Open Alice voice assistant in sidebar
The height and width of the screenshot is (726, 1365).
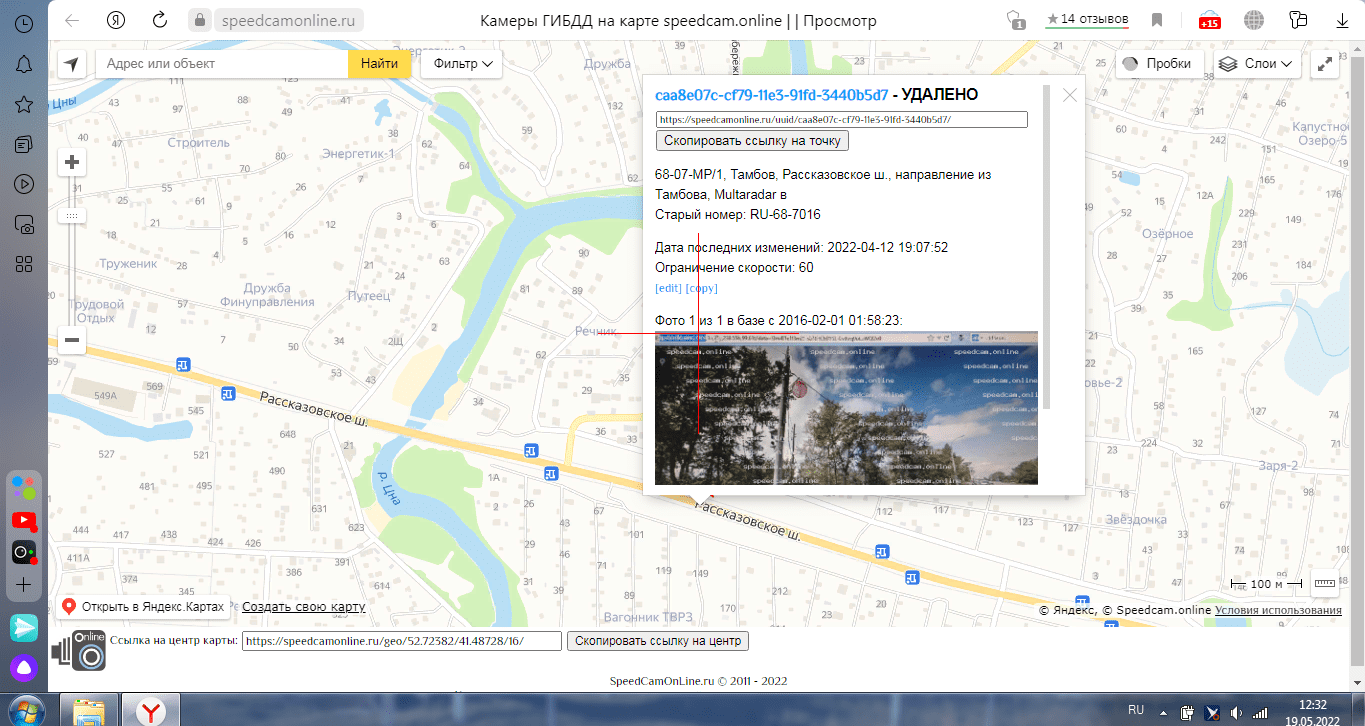[24, 668]
